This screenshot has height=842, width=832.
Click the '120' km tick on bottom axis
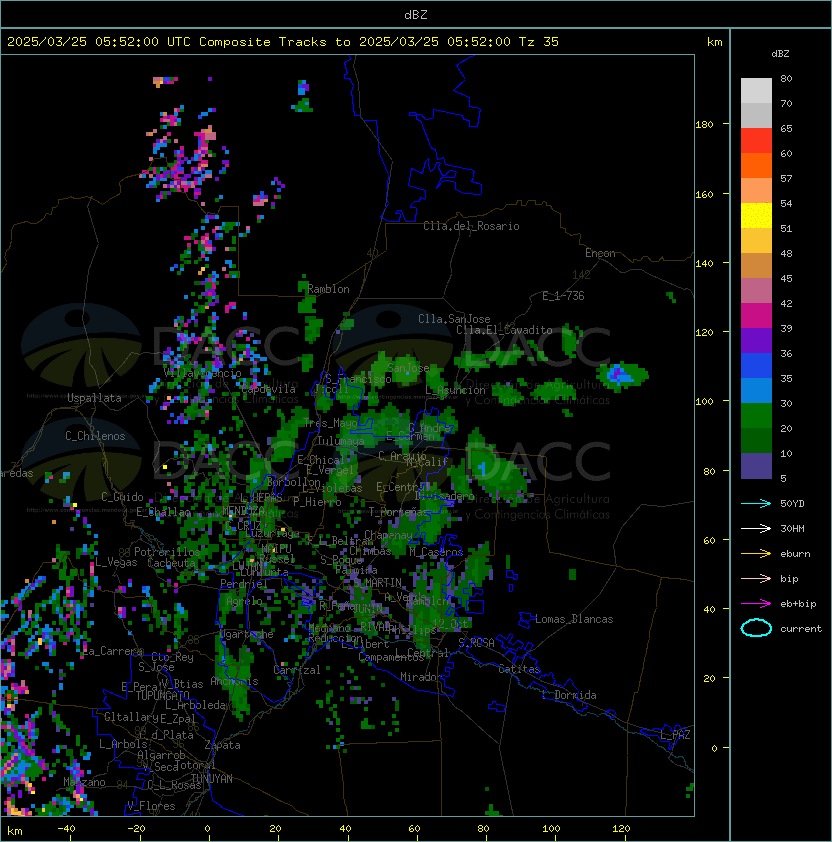(621, 829)
